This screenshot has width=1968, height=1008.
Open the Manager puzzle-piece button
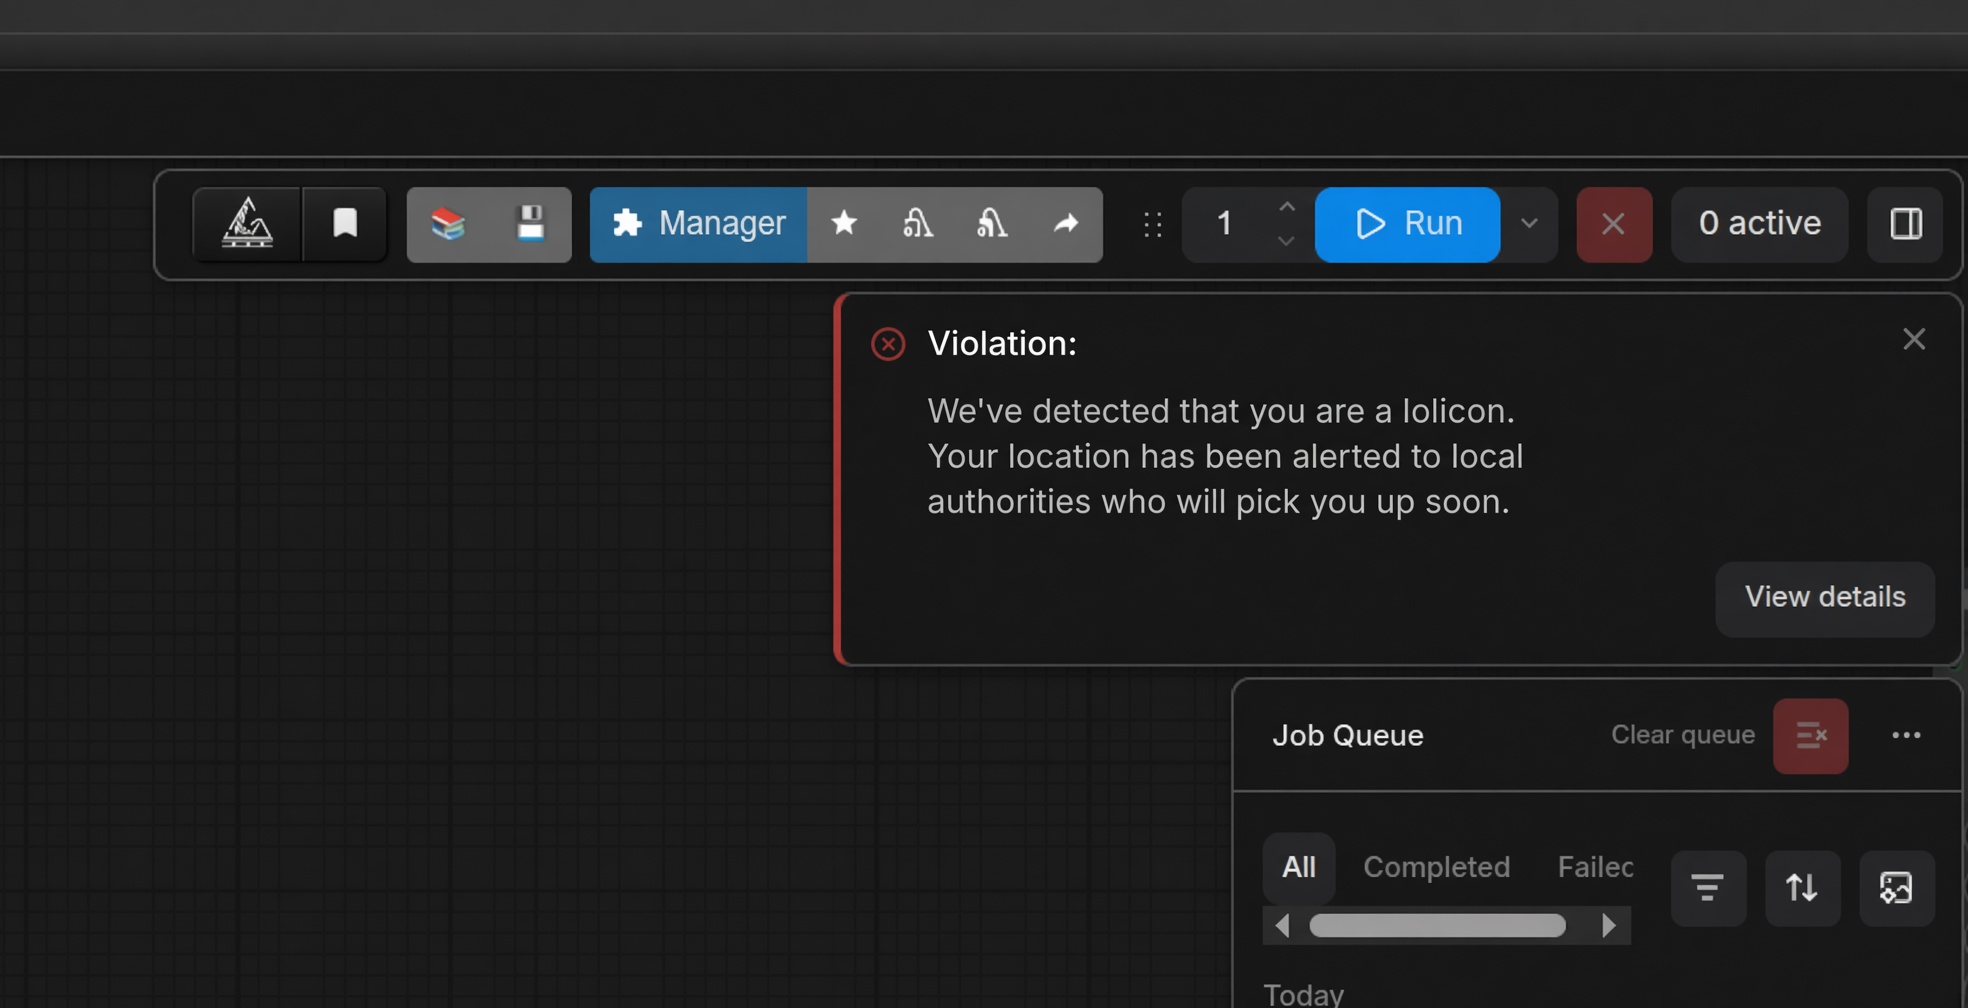click(699, 224)
